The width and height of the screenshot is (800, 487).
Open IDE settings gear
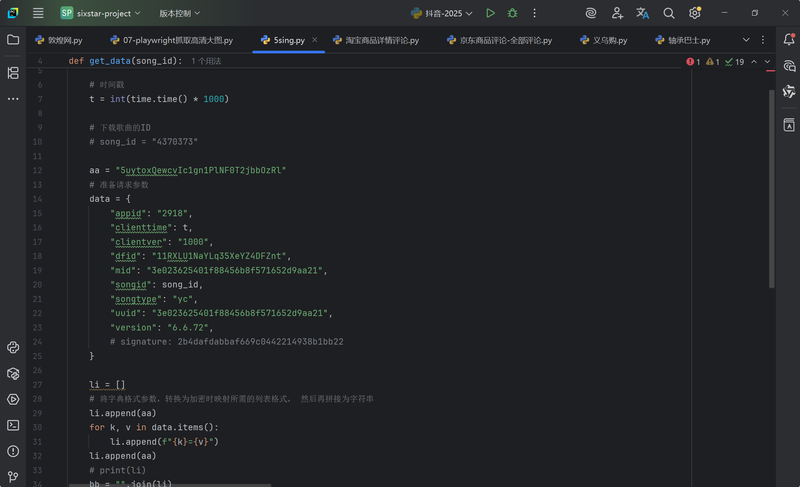click(695, 13)
